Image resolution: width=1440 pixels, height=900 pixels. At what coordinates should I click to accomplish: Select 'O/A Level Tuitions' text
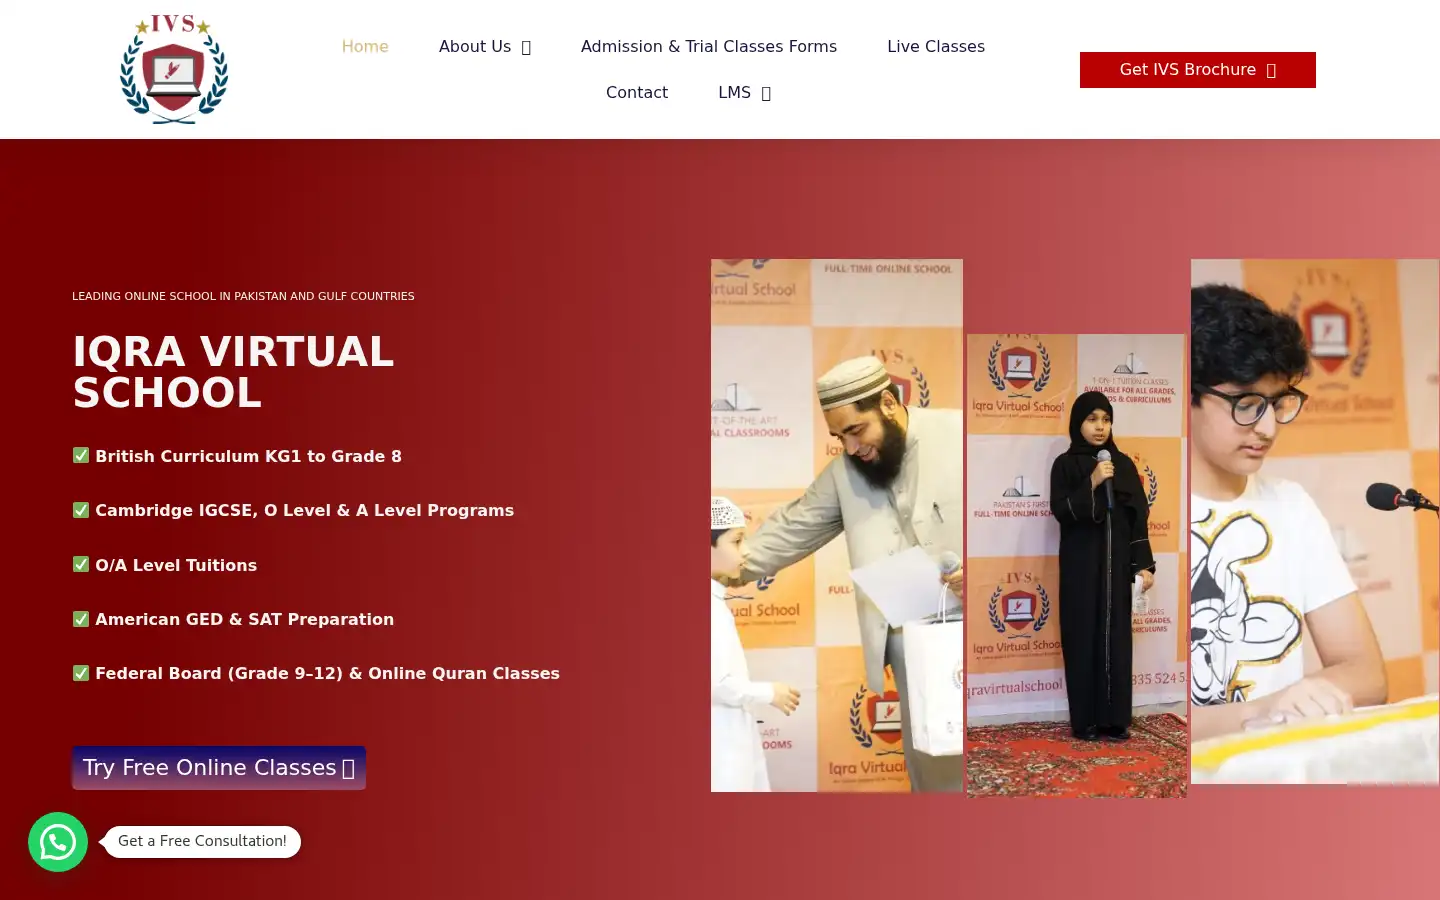coord(176,565)
